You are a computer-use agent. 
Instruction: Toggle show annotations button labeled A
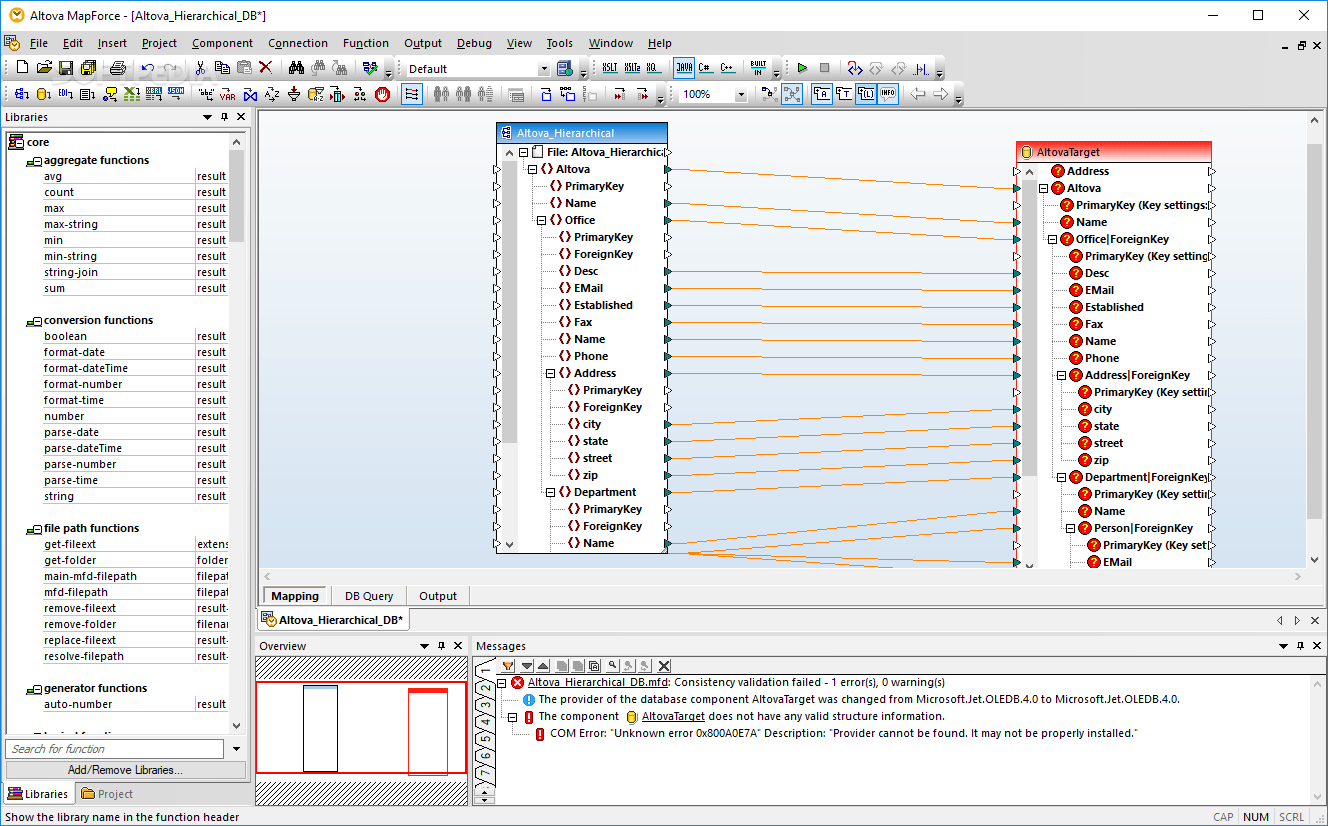822,94
